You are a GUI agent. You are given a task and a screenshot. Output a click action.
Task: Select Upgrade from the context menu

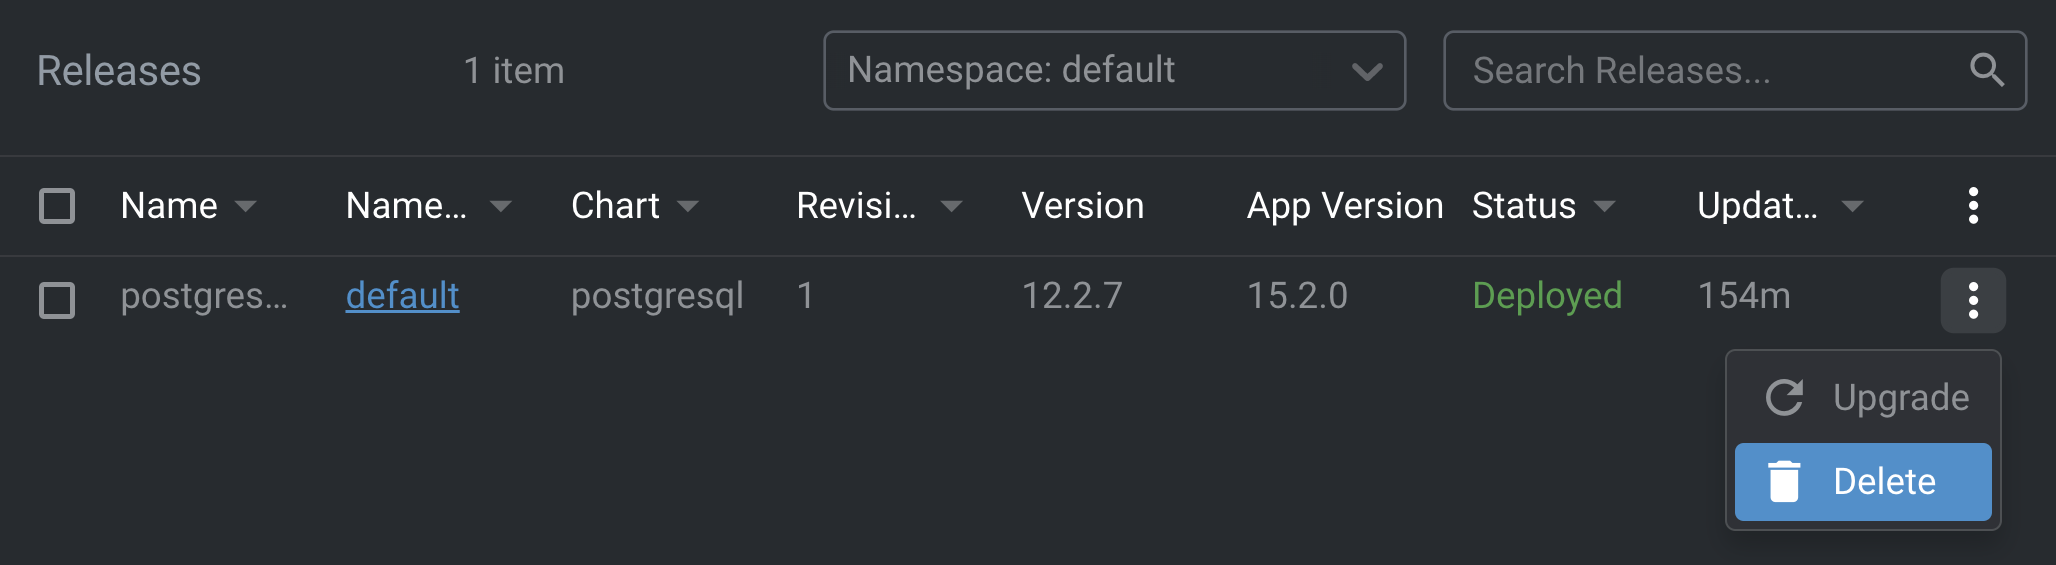[1900, 398]
